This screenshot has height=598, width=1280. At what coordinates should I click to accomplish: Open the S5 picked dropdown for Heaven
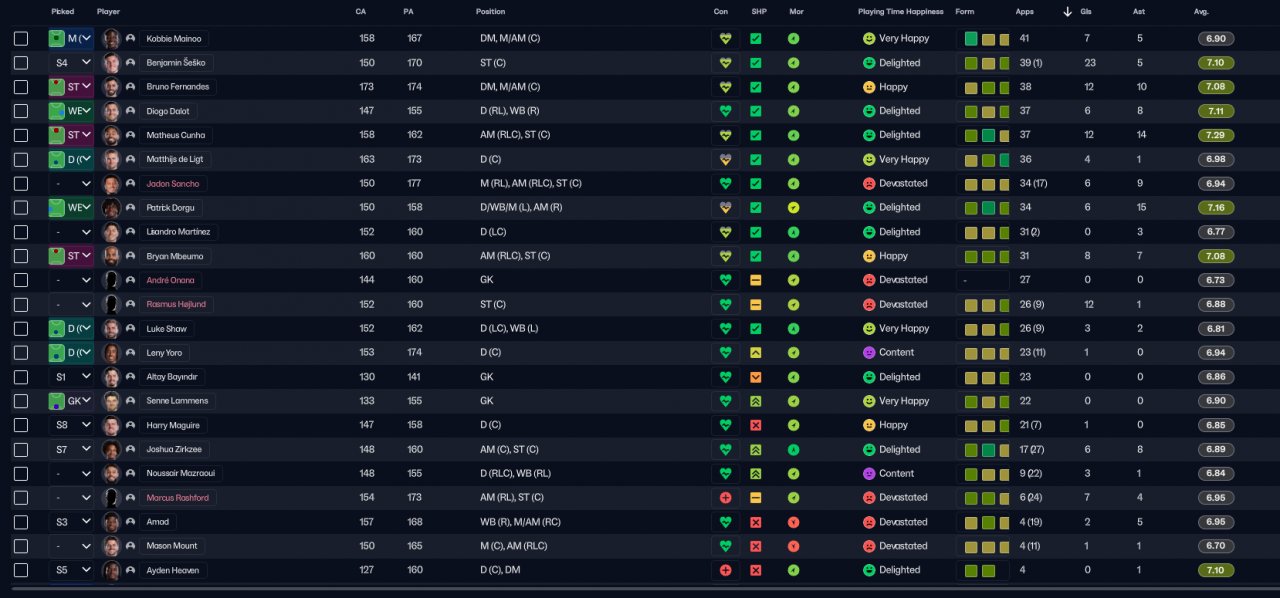[71, 570]
